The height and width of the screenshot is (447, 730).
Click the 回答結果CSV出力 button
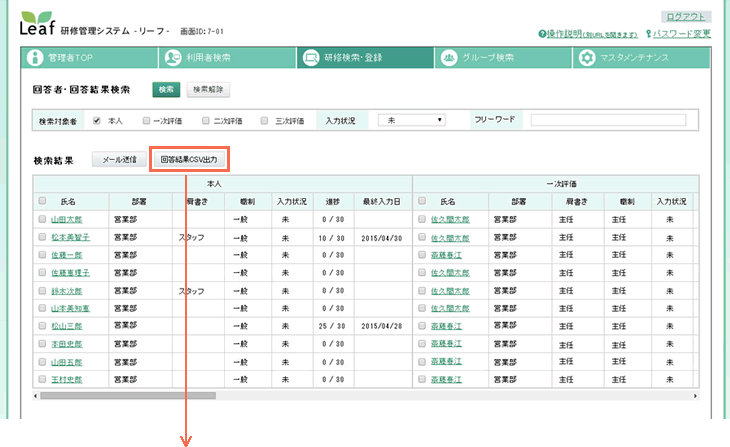tap(189, 160)
